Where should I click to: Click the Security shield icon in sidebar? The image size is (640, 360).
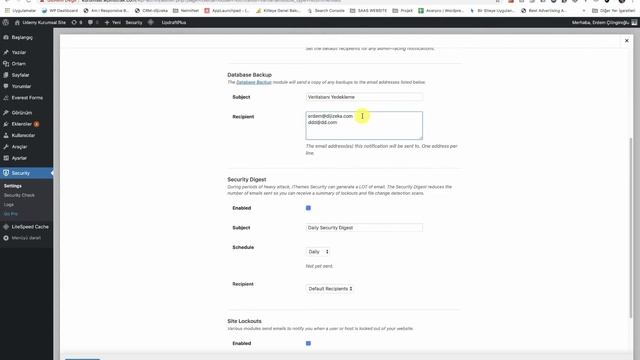pos(6,173)
